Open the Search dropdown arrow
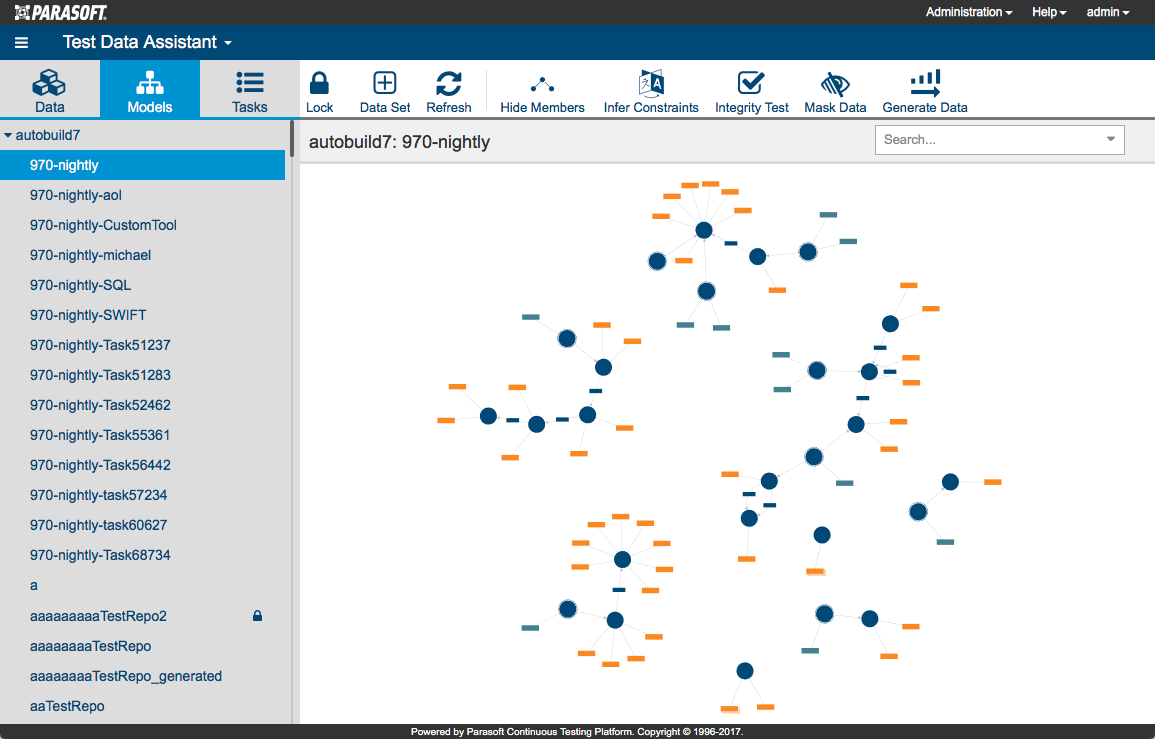1155x739 pixels. pos(1110,139)
